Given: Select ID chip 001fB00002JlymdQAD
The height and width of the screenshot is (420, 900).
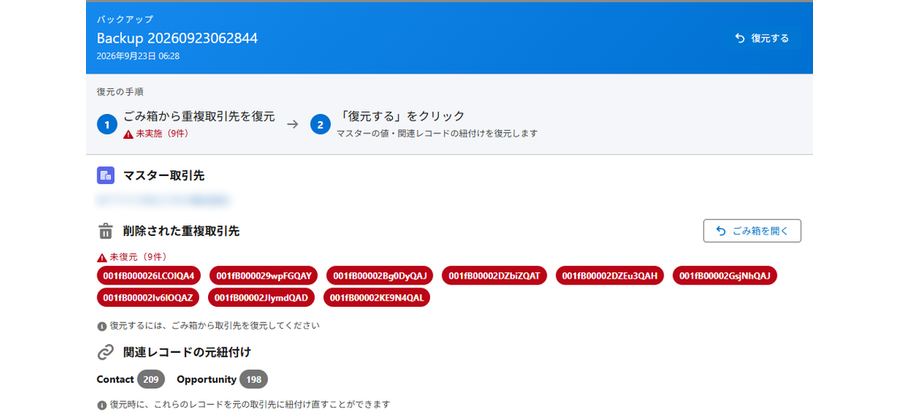Looking at the screenshot, I should coord(261,298).
